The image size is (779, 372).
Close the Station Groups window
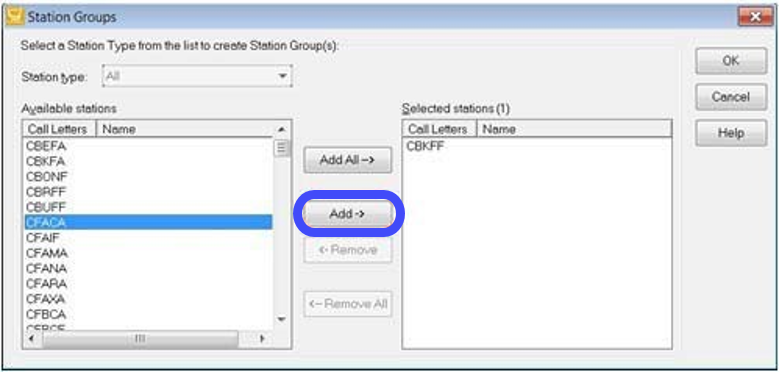755,17
